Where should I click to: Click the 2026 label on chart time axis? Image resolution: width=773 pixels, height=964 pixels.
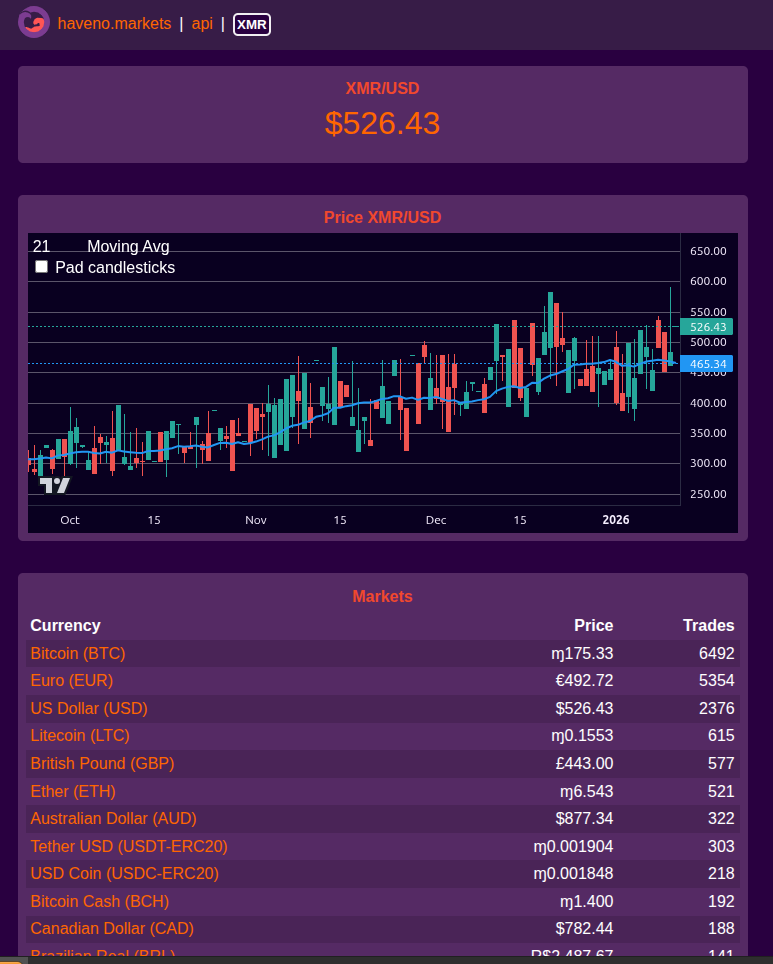[616, 520]
